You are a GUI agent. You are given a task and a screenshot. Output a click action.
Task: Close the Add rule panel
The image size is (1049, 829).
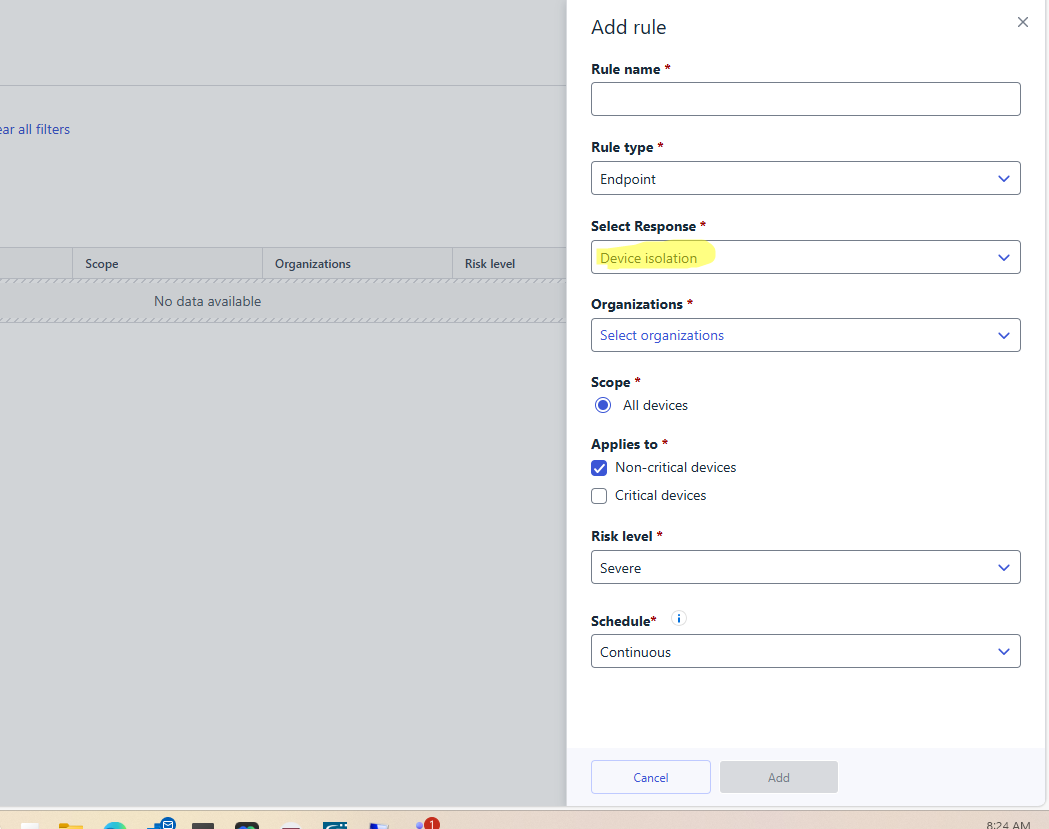pyautogui.click(x=1022, y=22)
